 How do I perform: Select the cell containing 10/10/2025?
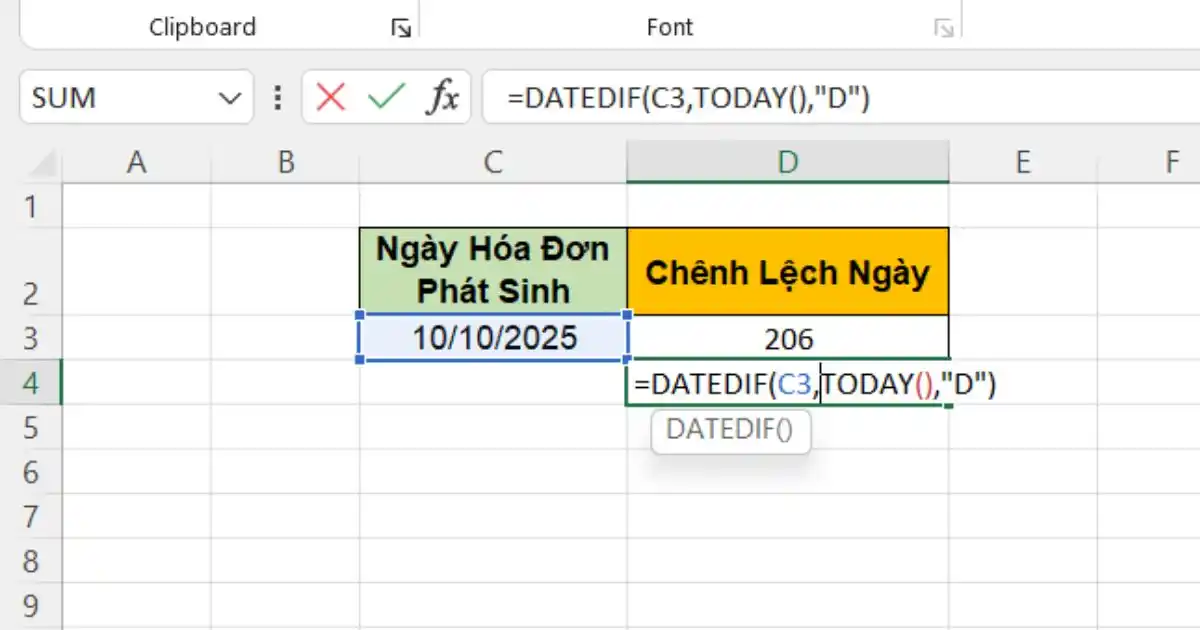coord(494,338)
